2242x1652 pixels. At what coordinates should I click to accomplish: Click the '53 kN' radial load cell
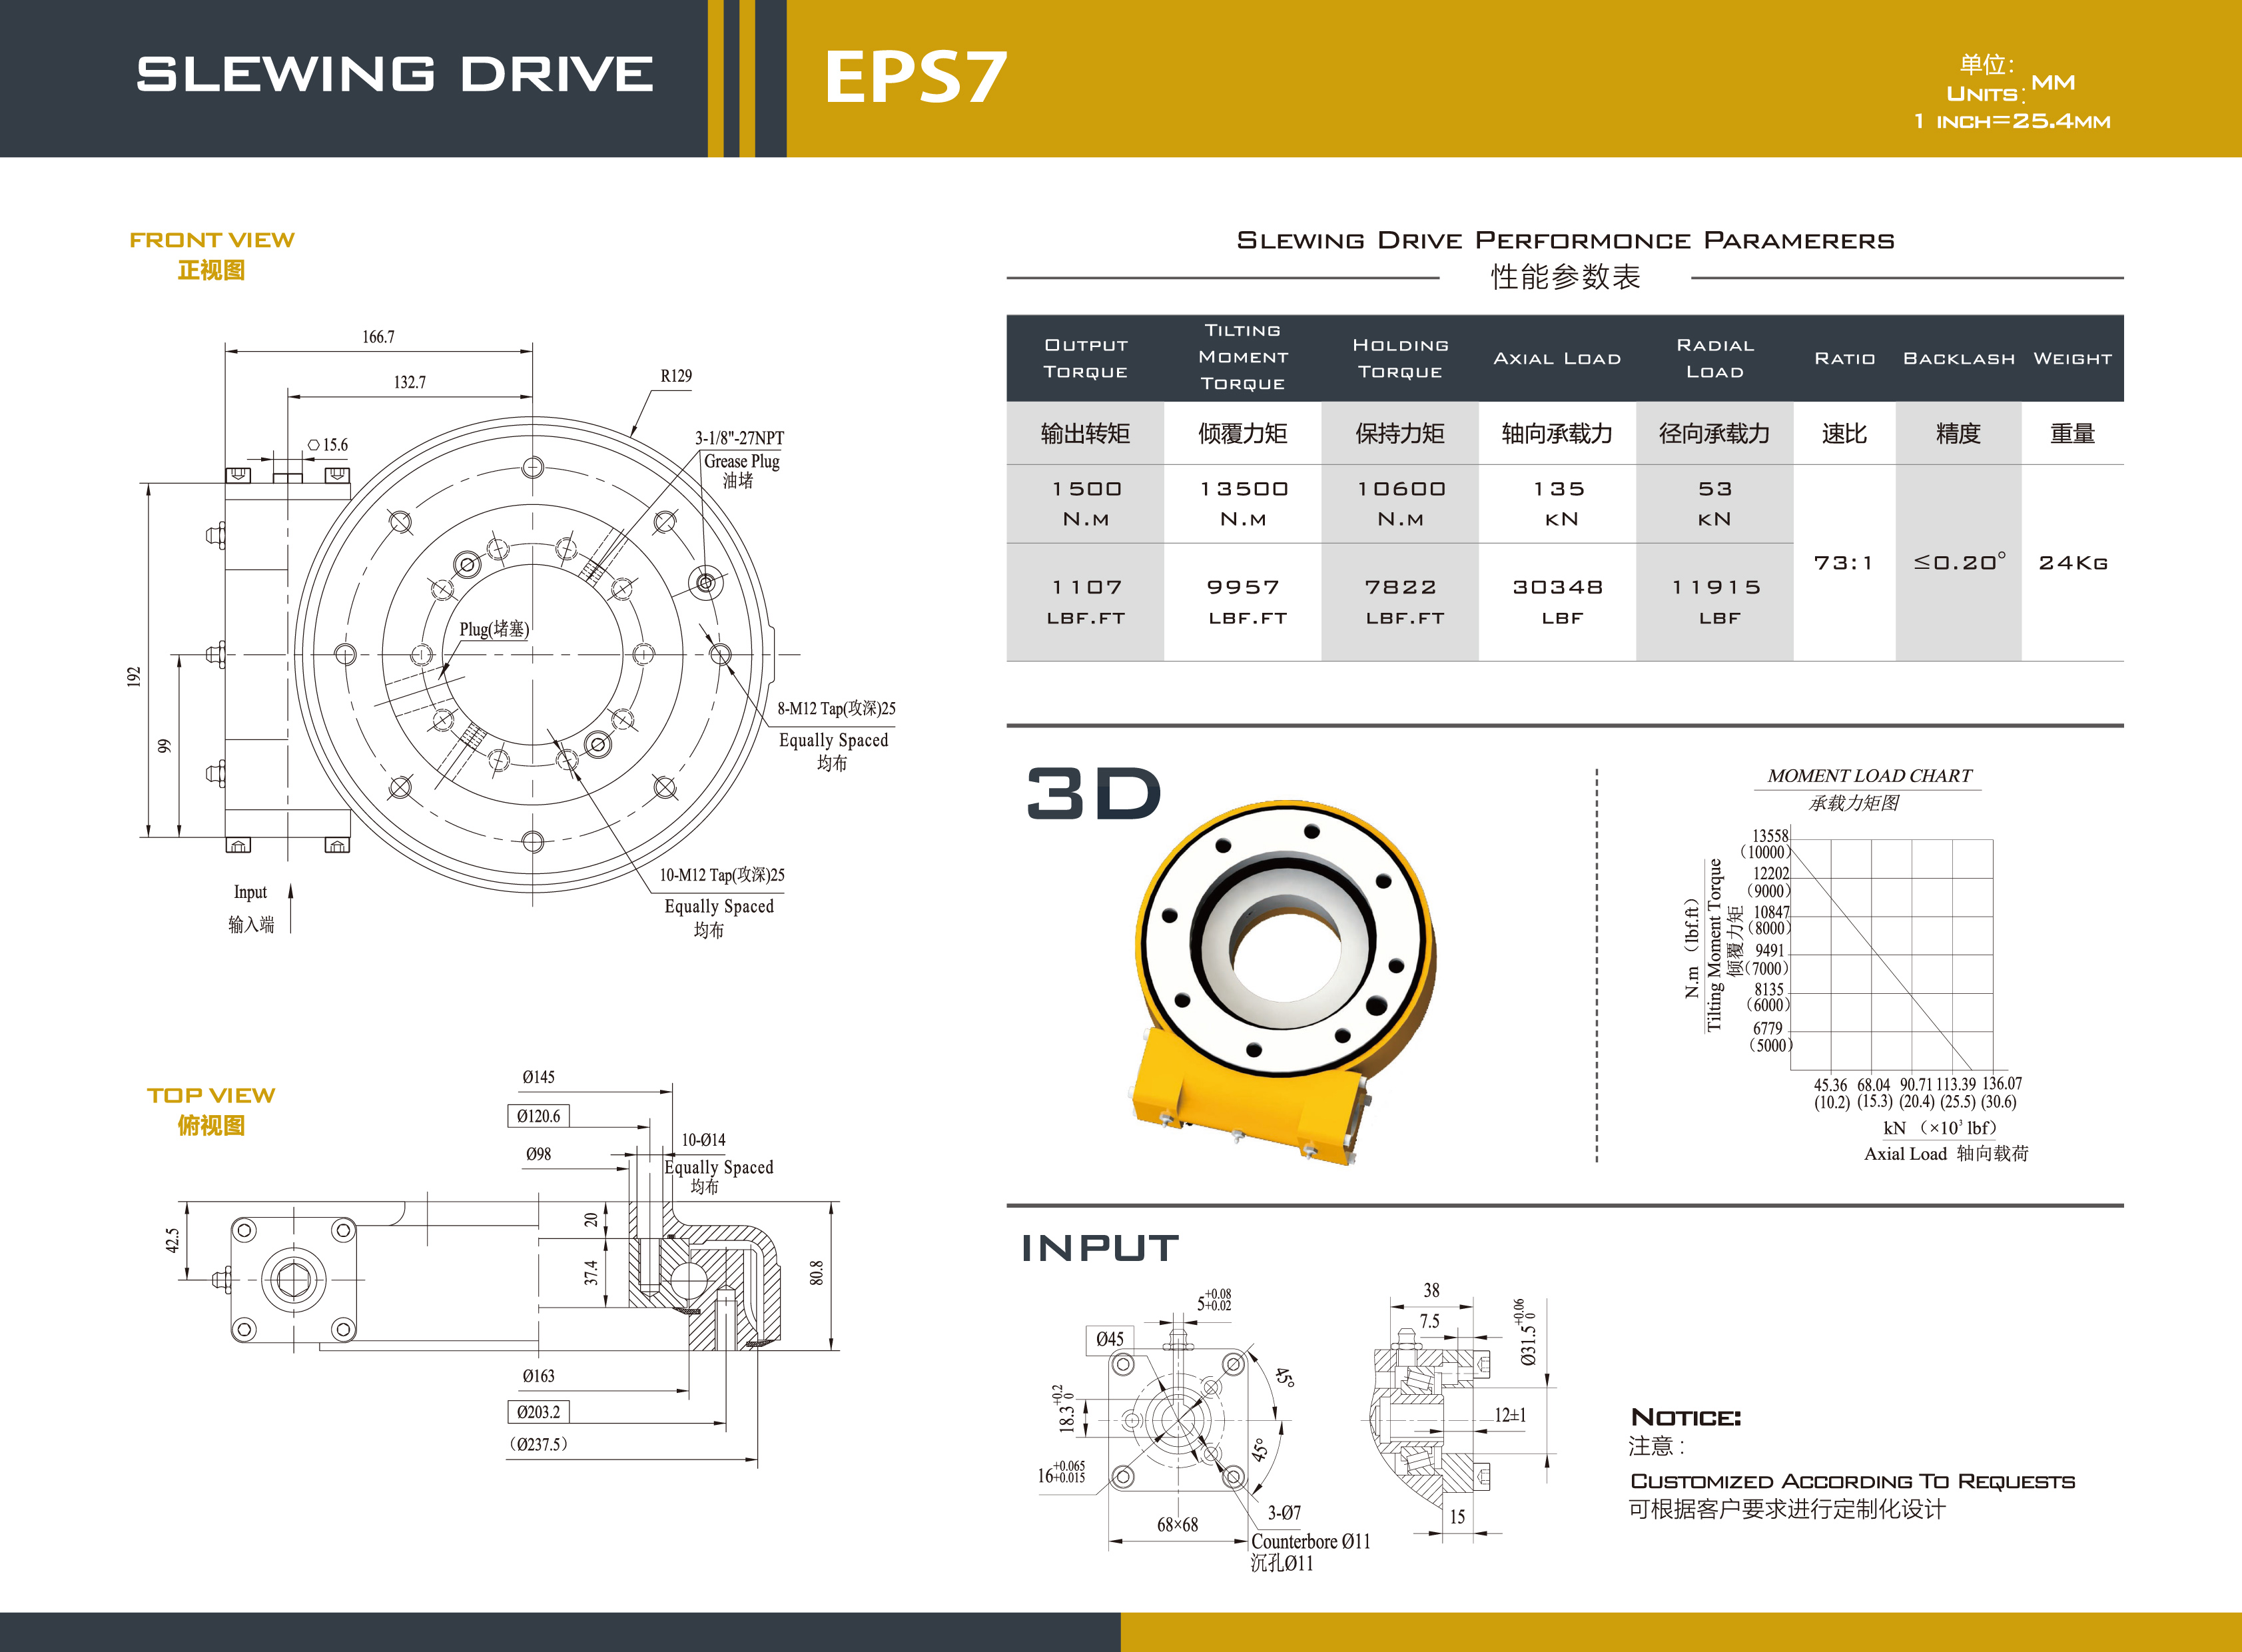pos(1715,504)
